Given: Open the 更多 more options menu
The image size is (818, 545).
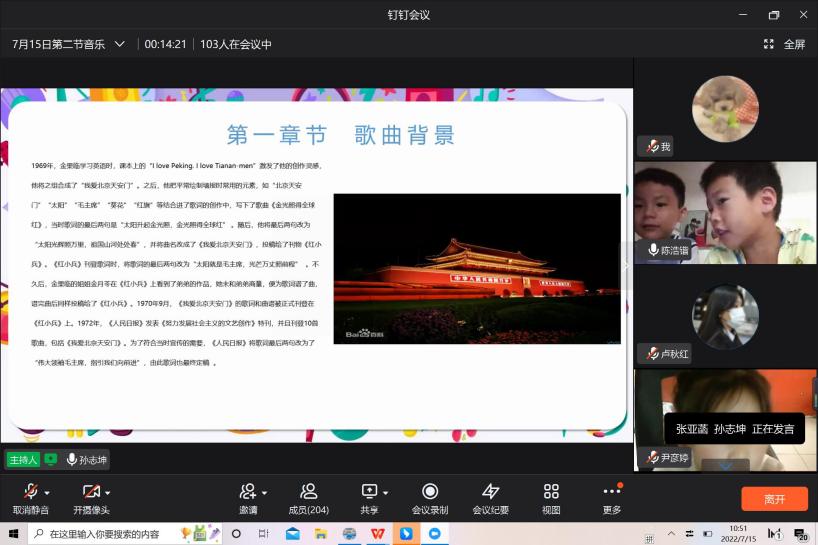Looking at the screenshot, I should 611,492.
